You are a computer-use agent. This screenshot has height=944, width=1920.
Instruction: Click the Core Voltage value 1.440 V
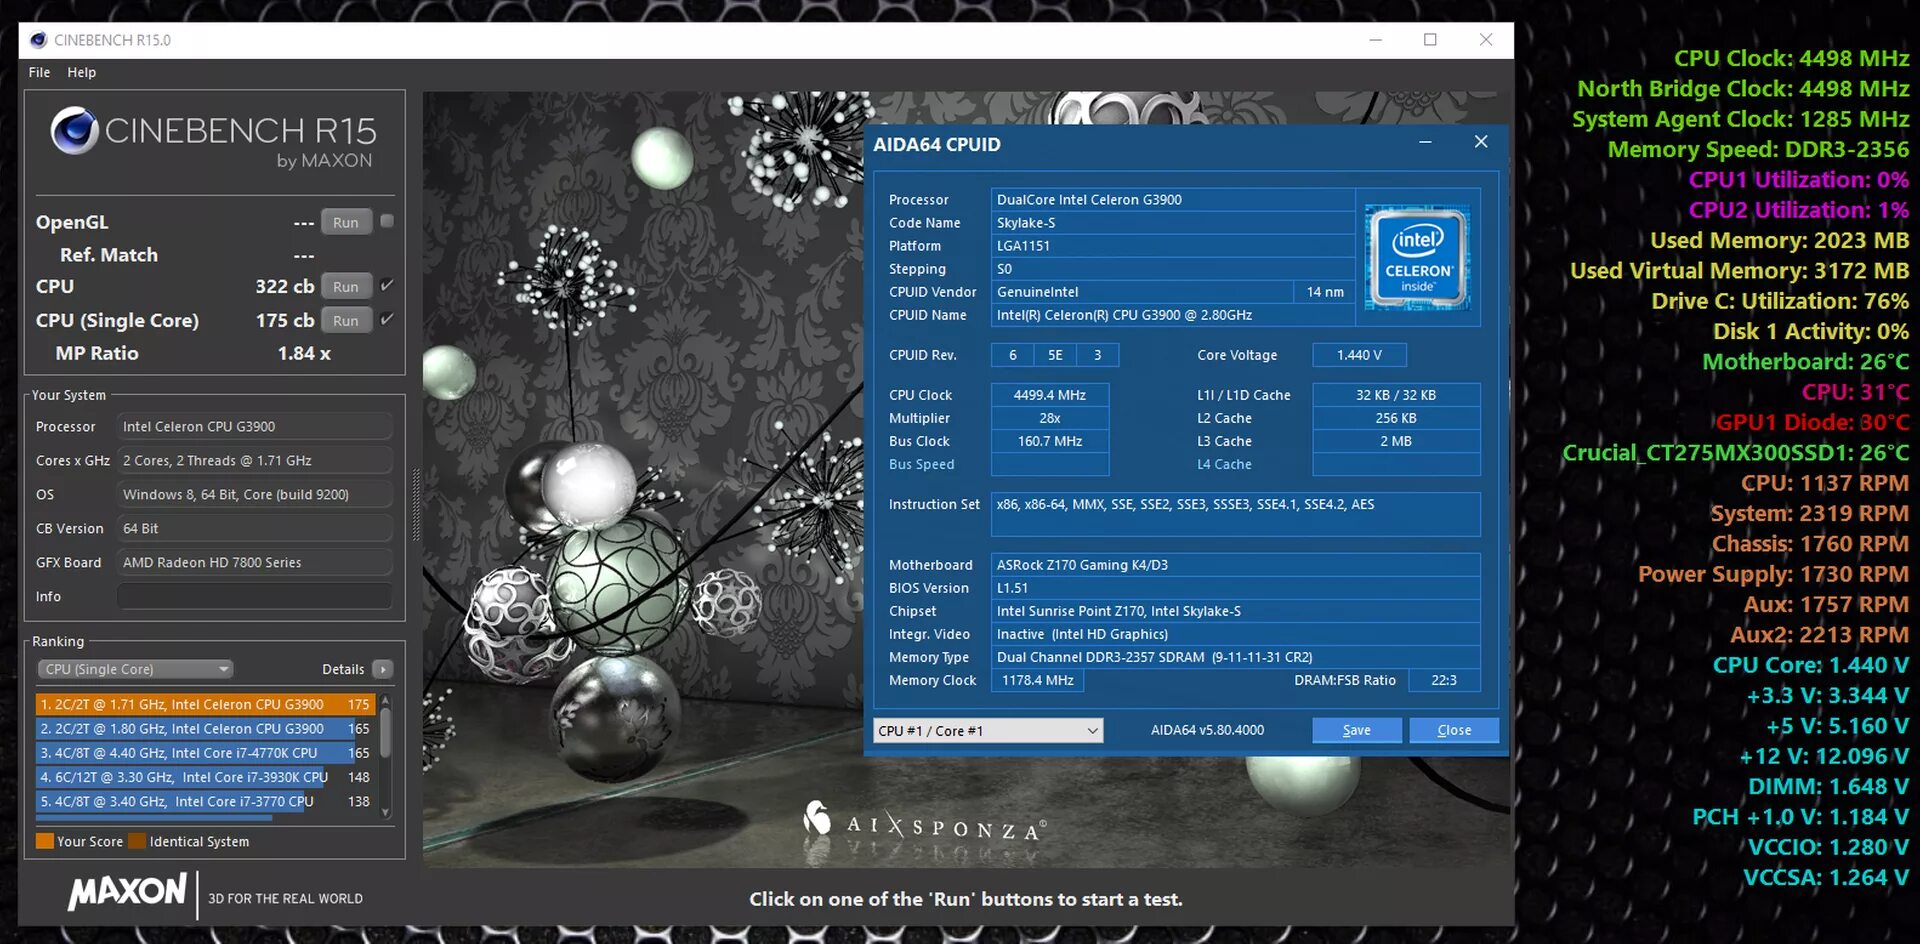(1359, 355)
